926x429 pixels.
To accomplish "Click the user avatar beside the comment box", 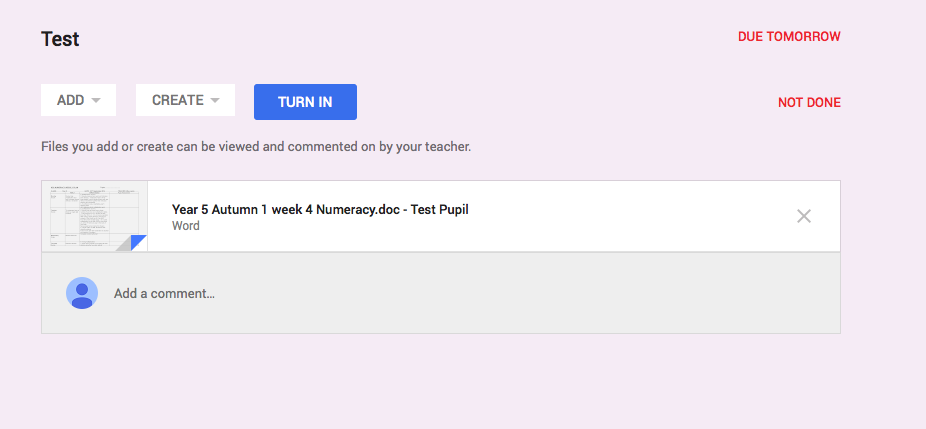I will tap(81, 293).
